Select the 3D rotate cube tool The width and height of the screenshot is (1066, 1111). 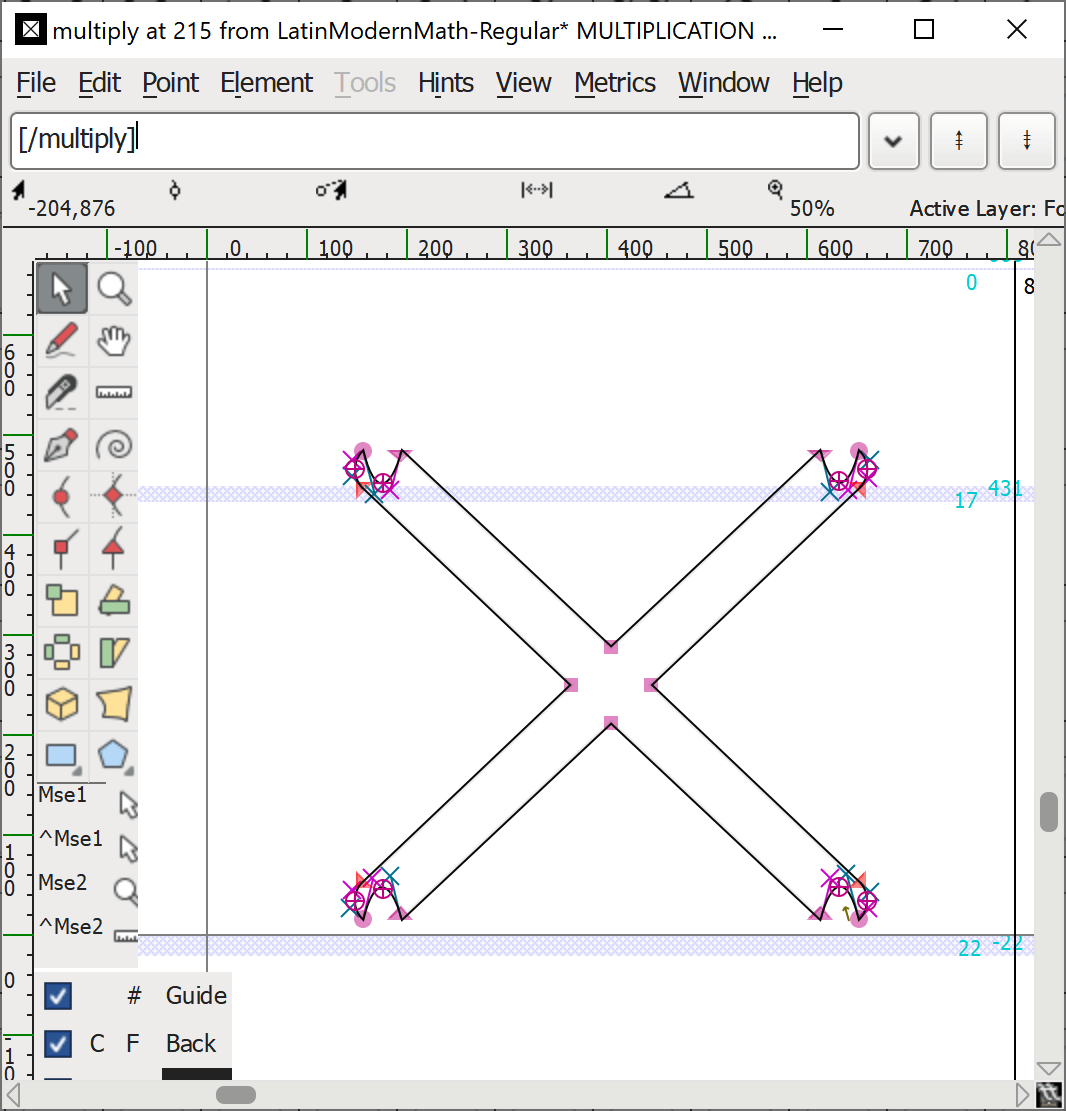[x=62, y=704]
